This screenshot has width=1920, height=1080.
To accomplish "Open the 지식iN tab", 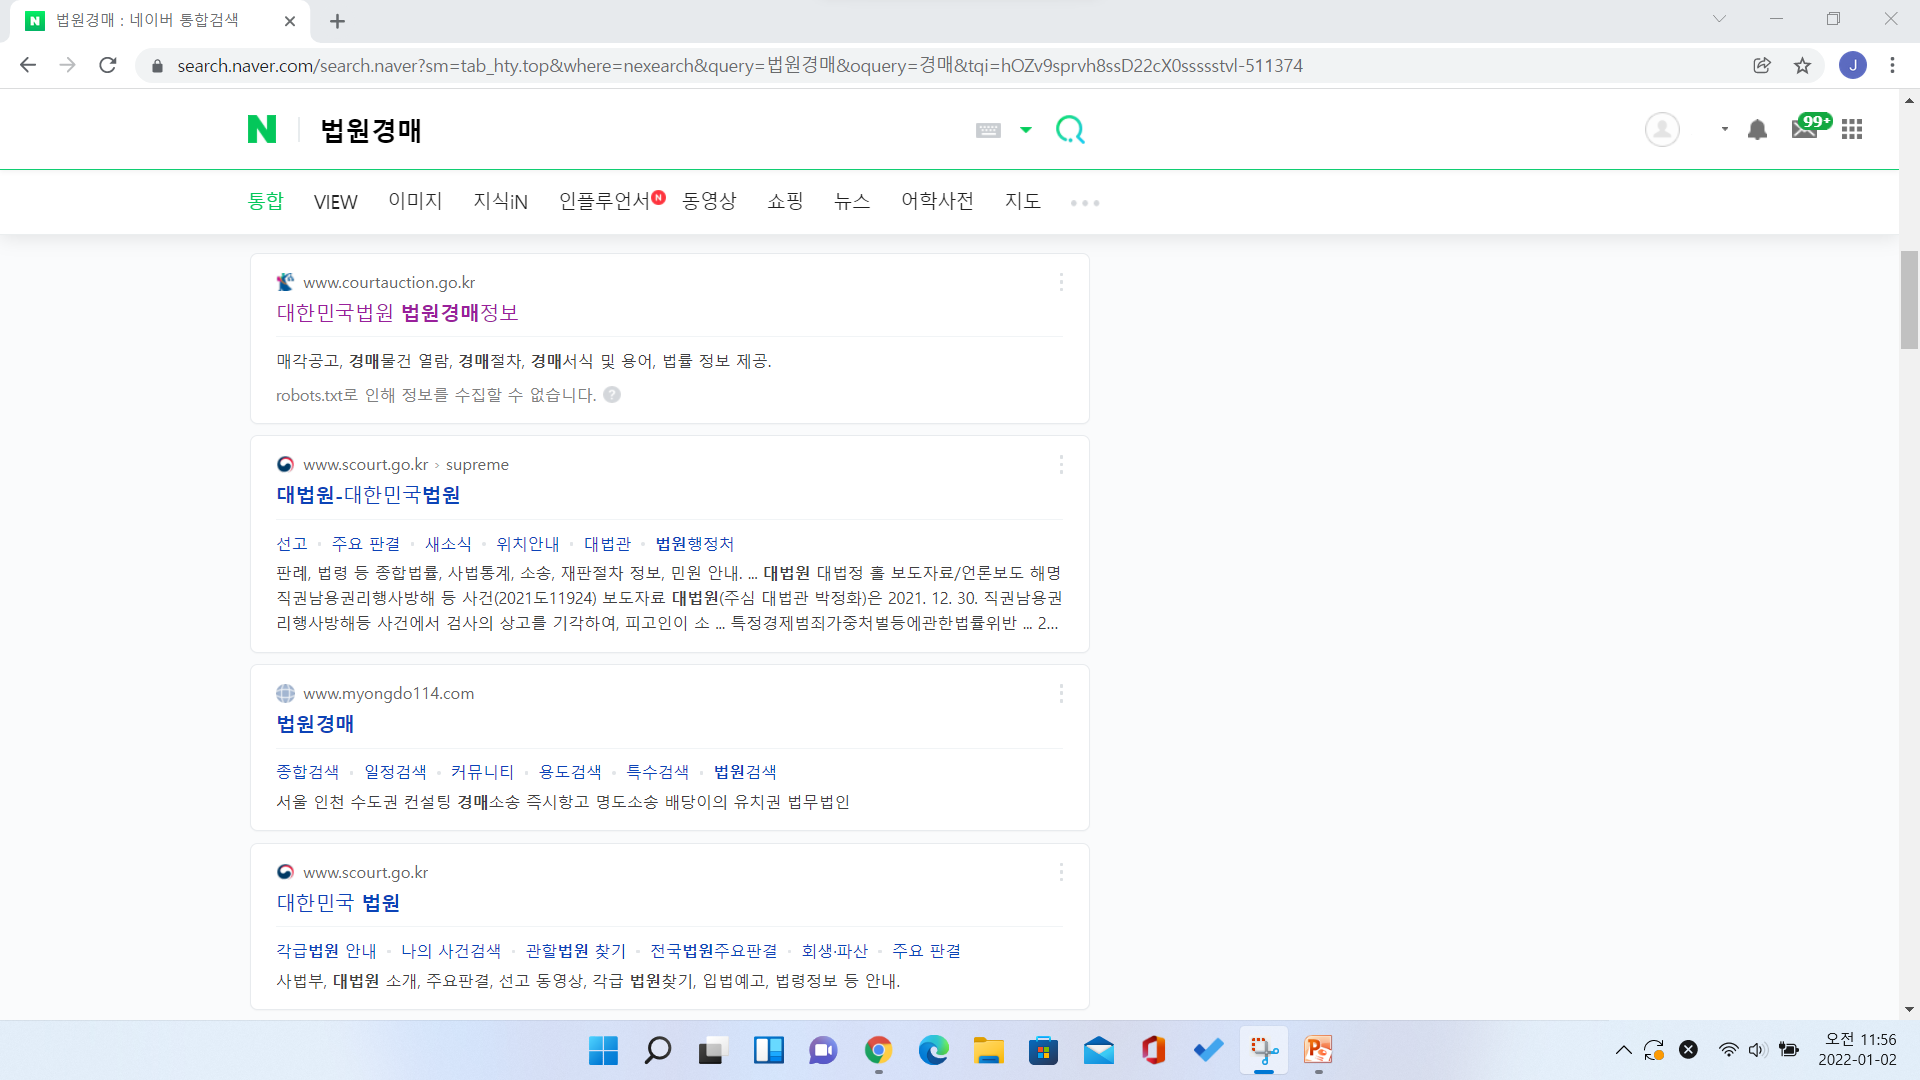I will point(500,201).
